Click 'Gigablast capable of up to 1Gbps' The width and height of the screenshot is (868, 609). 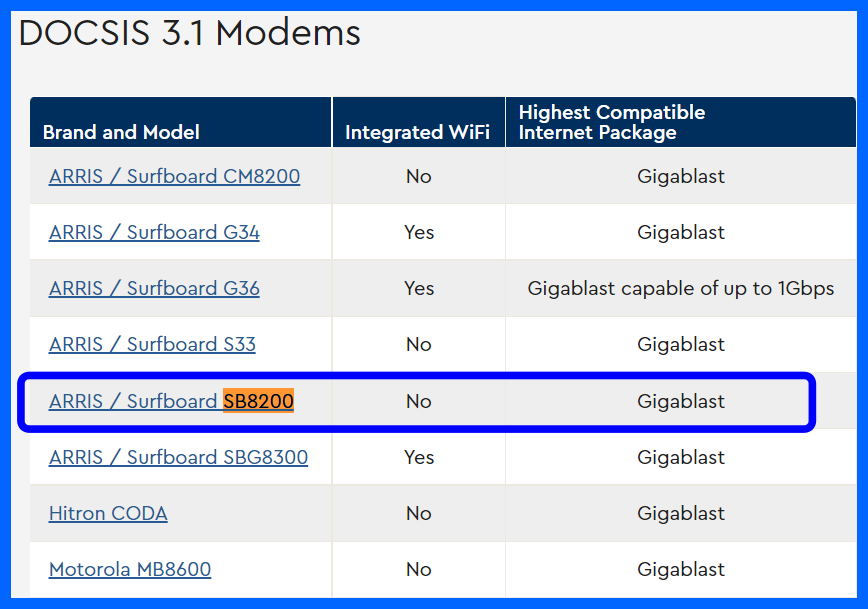point(681,288)
